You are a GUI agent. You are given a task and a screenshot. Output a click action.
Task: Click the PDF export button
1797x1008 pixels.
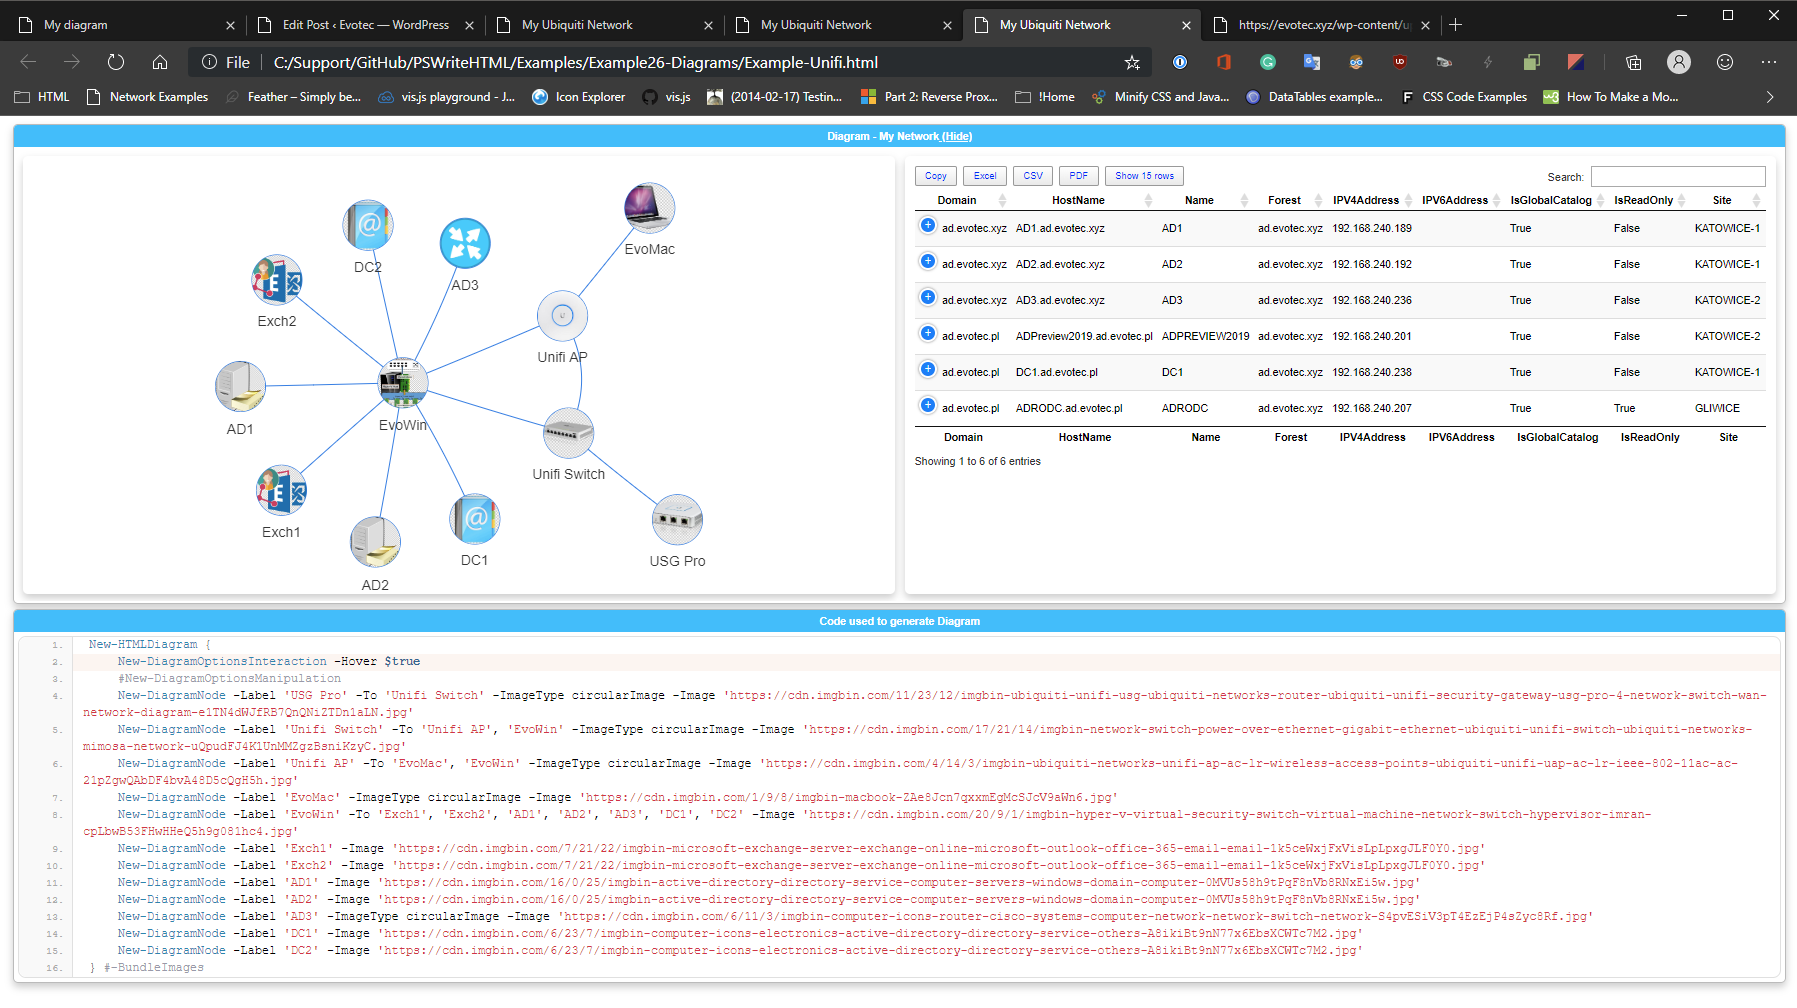1078,175
